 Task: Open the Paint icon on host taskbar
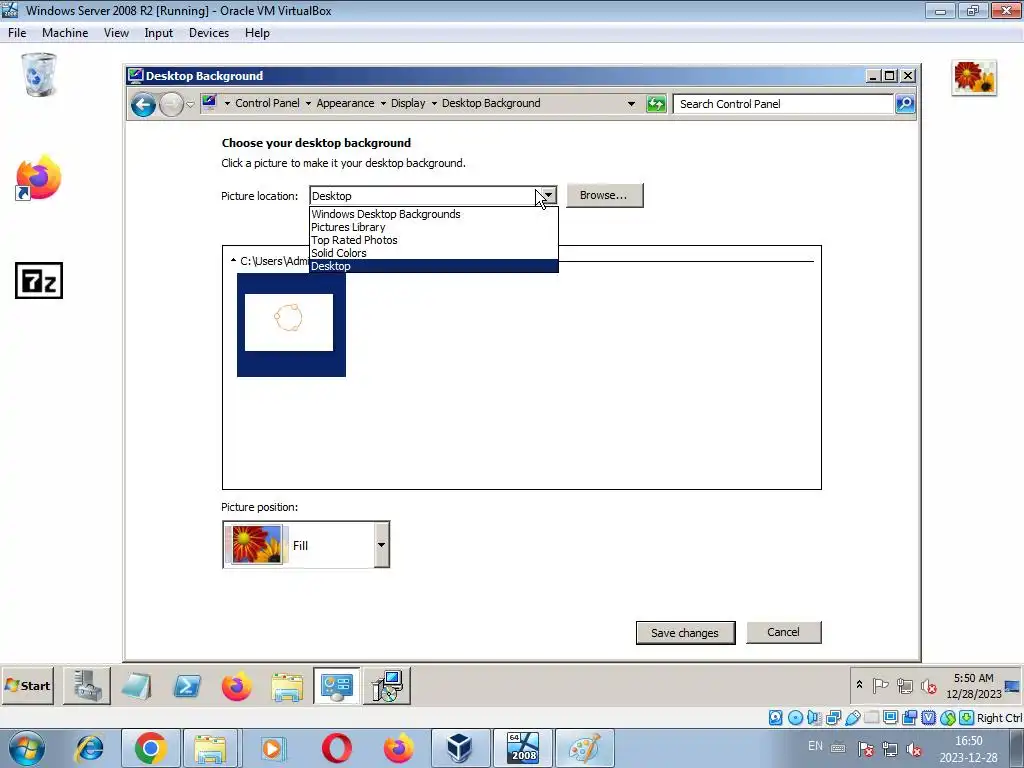pos(584,748)
